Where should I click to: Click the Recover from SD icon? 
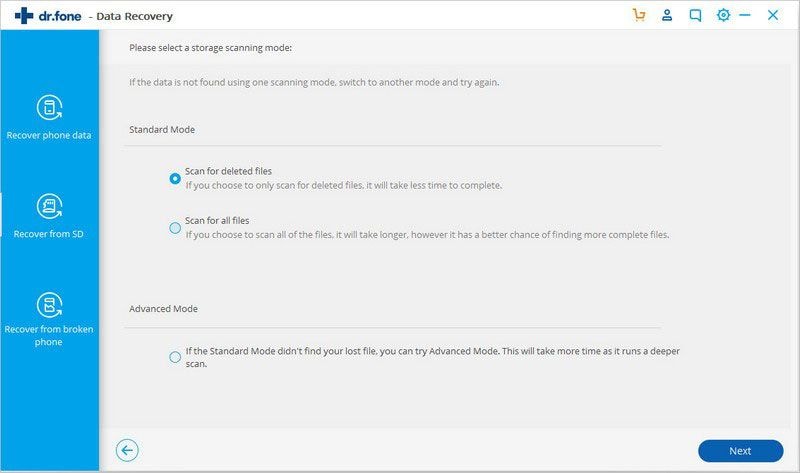tap(49, 206)
